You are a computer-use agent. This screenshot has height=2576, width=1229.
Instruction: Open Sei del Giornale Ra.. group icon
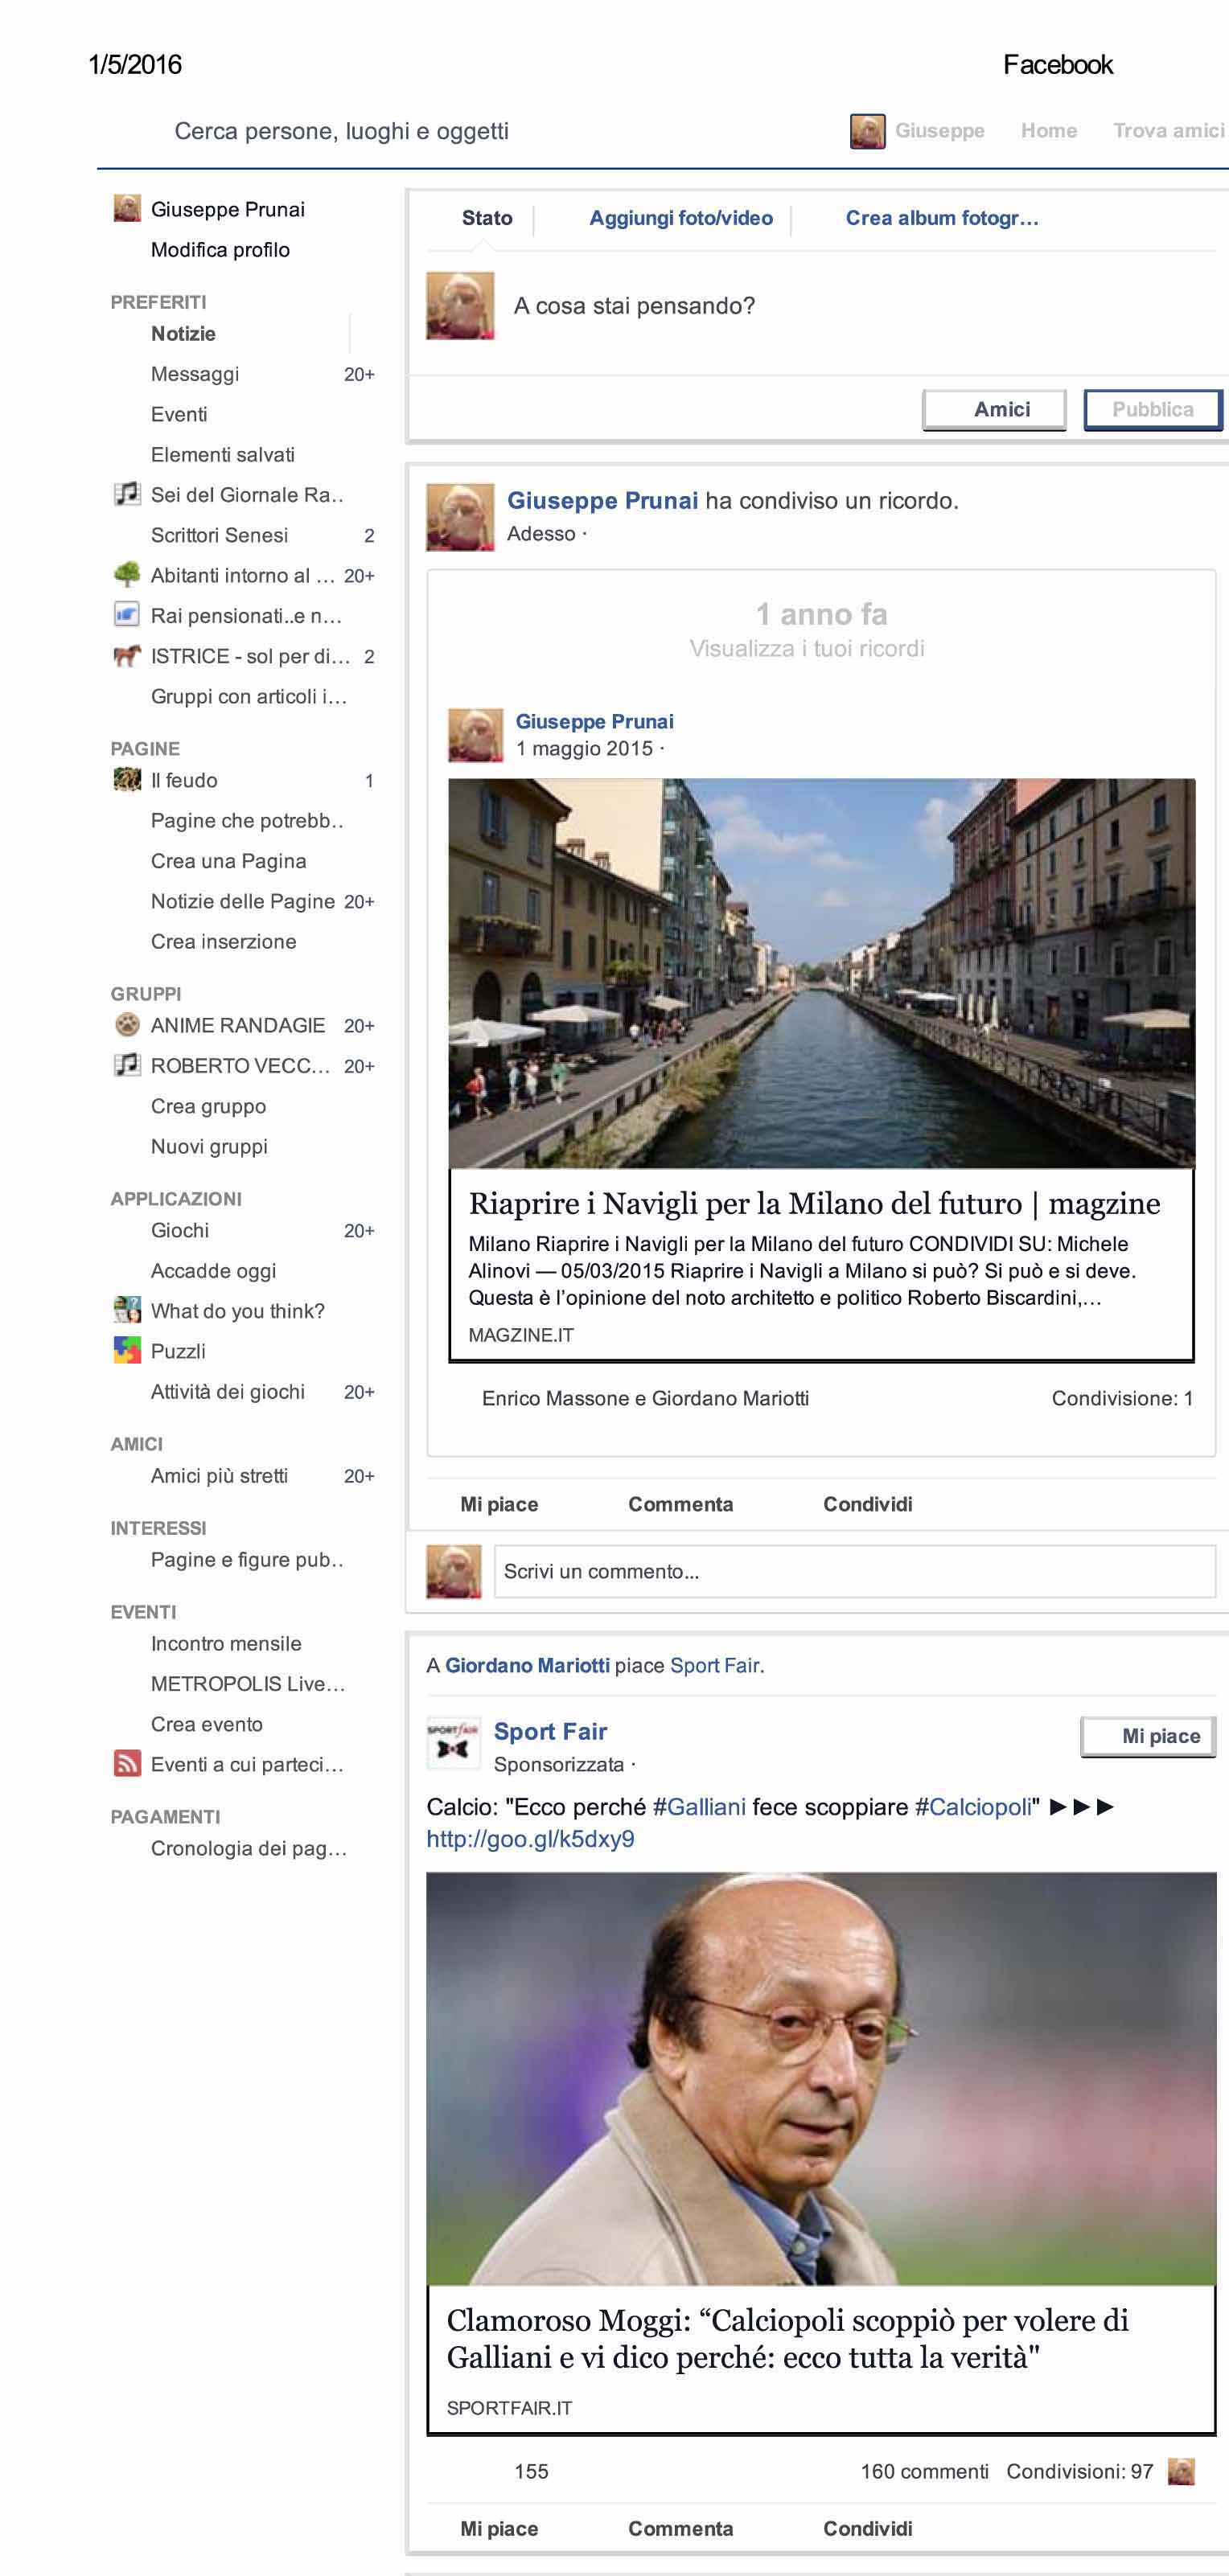(127, 494)
